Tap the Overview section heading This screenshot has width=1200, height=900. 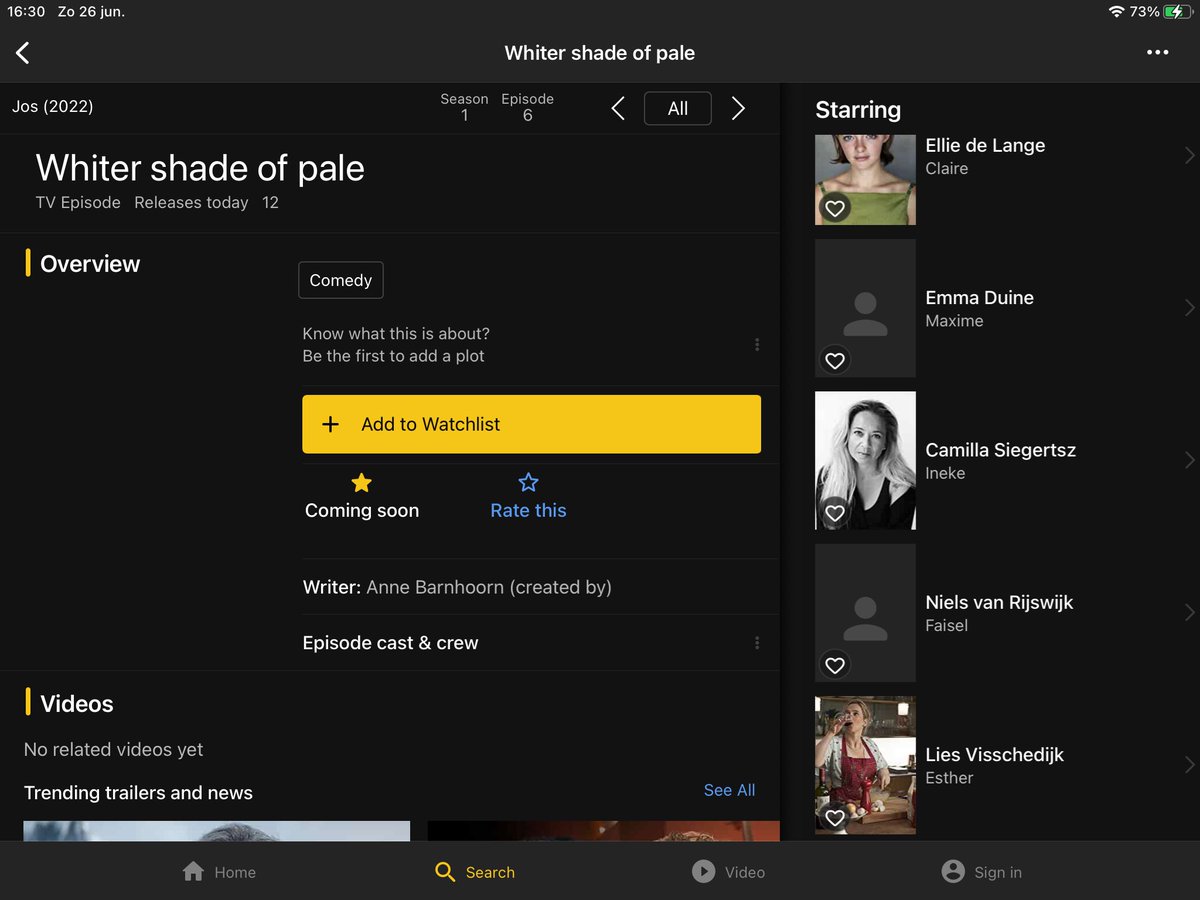90,264
